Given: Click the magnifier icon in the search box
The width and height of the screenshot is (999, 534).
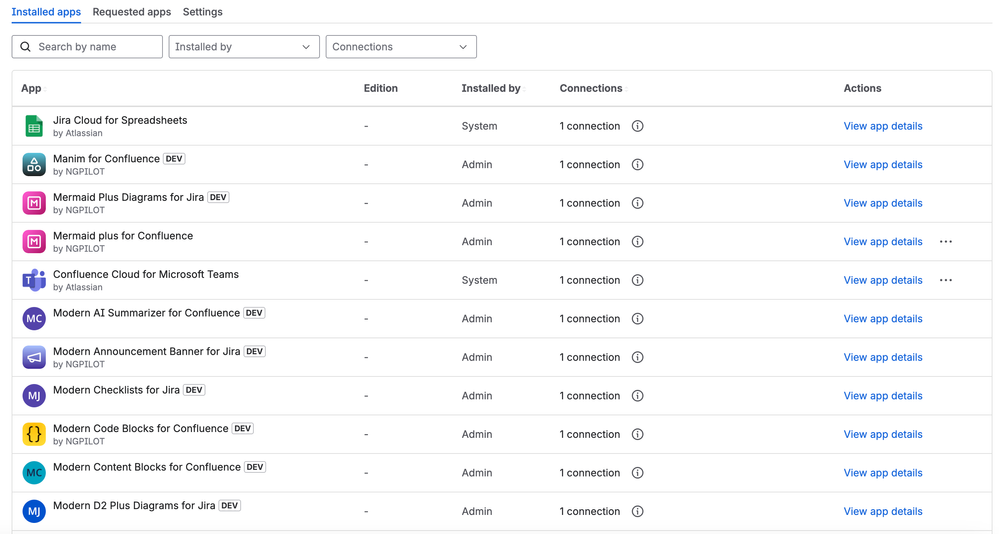Looking at the screenshot, I should 25,47.
